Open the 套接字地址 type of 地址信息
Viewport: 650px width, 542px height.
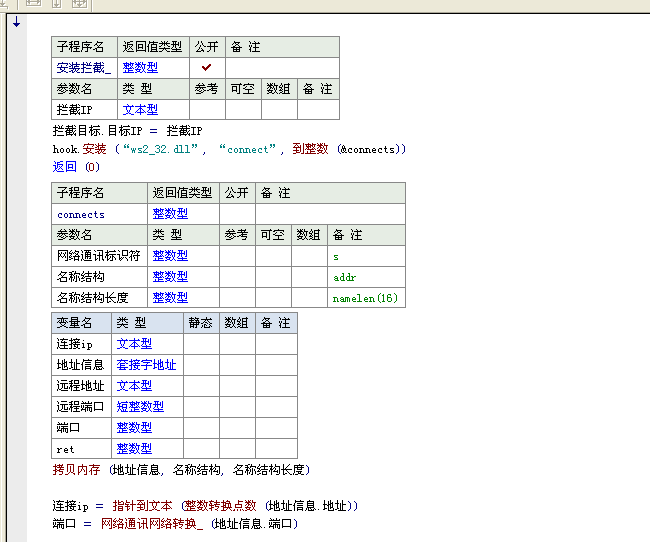pos(146,365)
